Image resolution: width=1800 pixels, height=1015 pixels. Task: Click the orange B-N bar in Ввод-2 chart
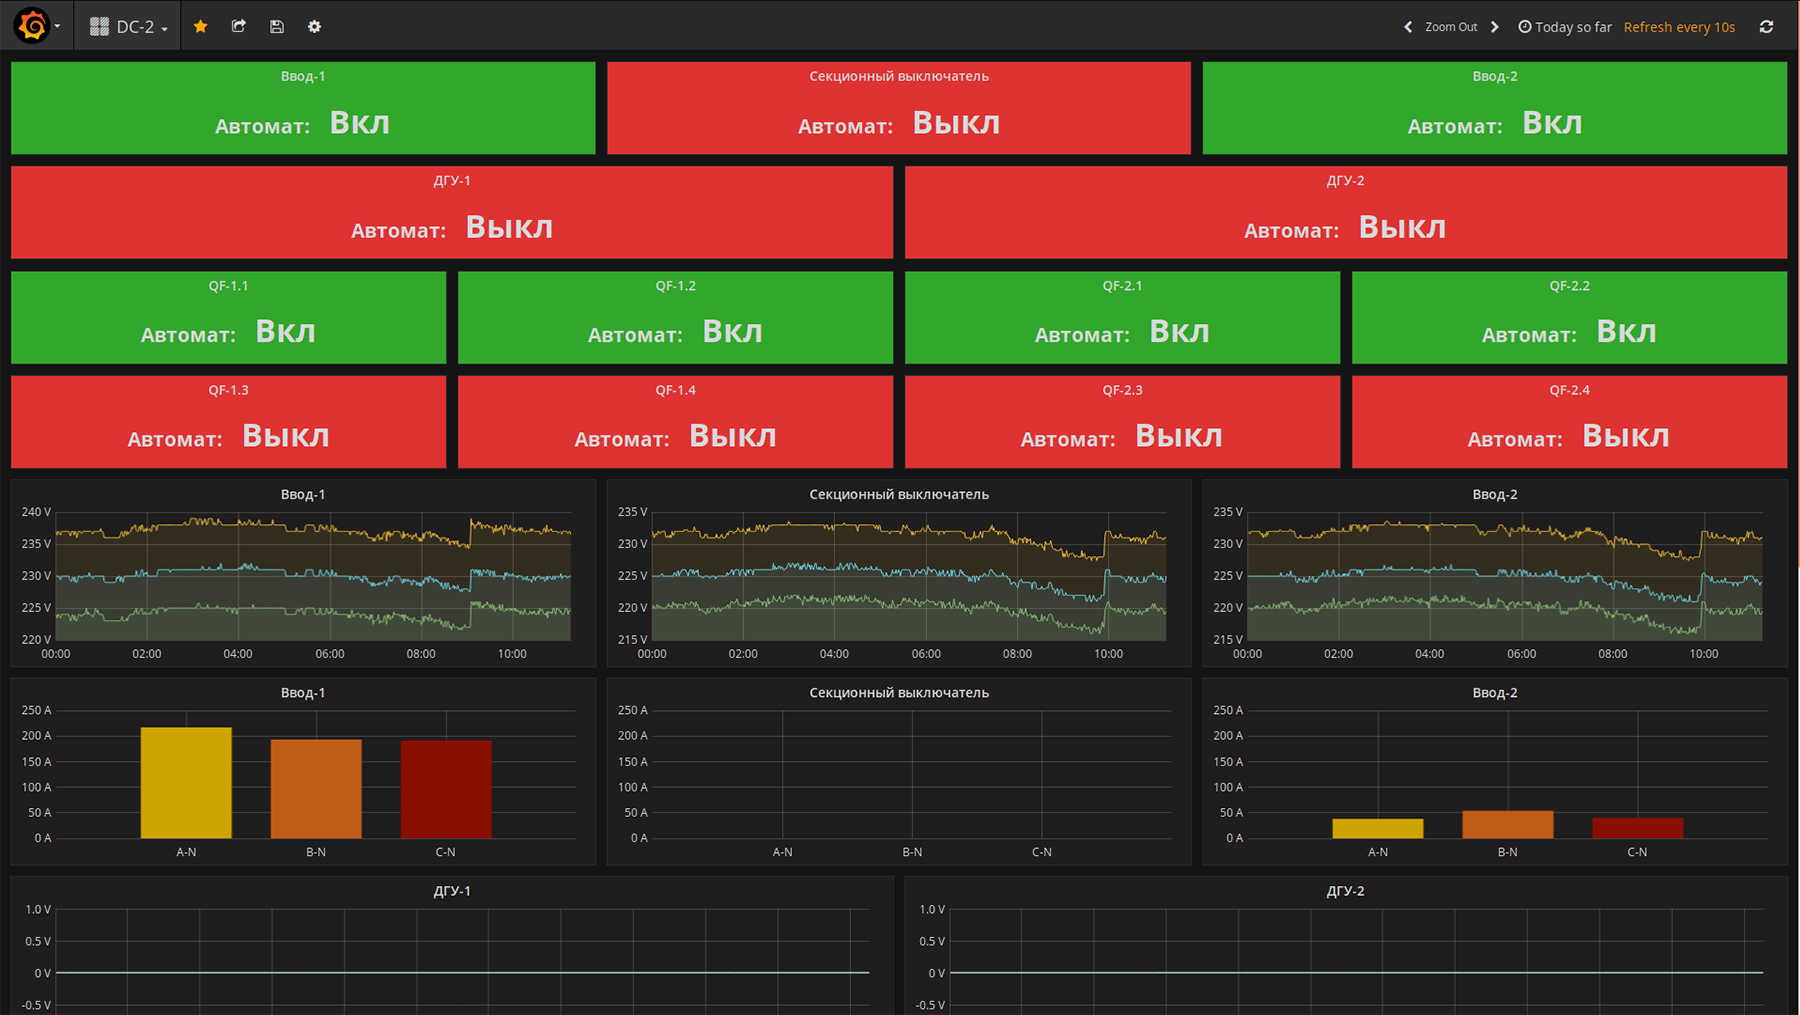[1508, 825]
